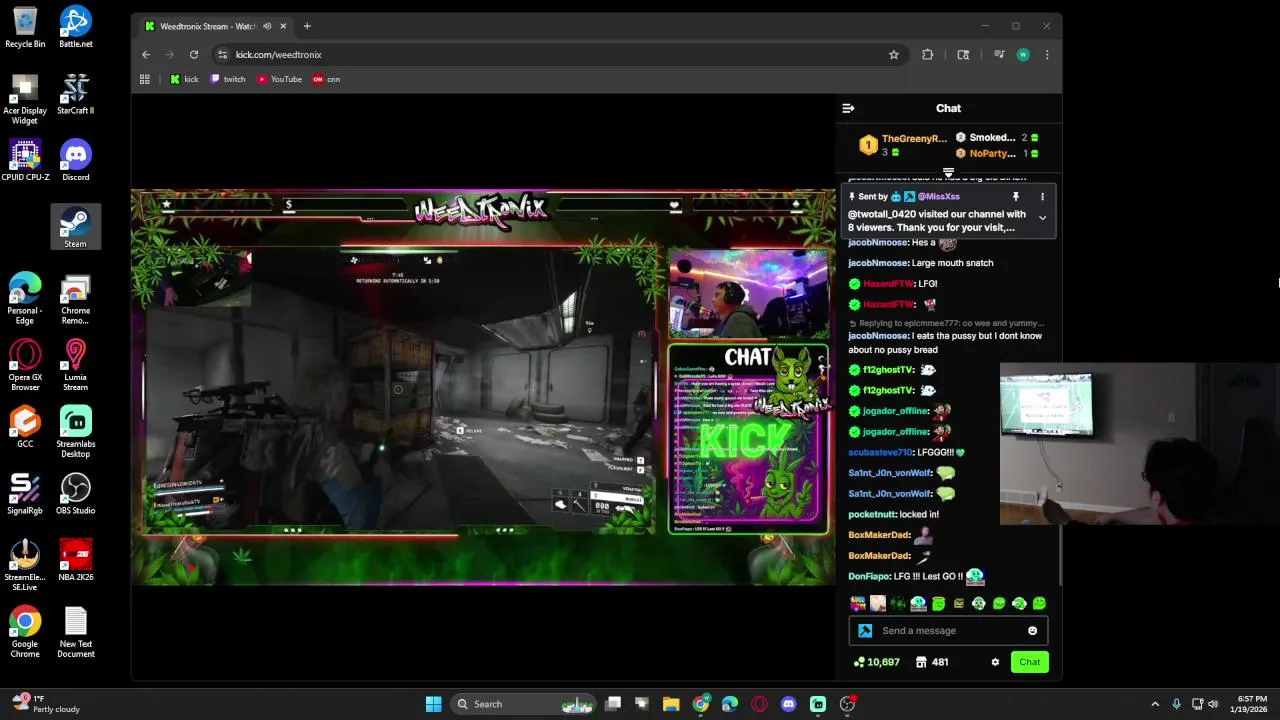Unpin the pinned chat message
This screenshot has height=720, width=1280.
click(x=1015, y=197)
